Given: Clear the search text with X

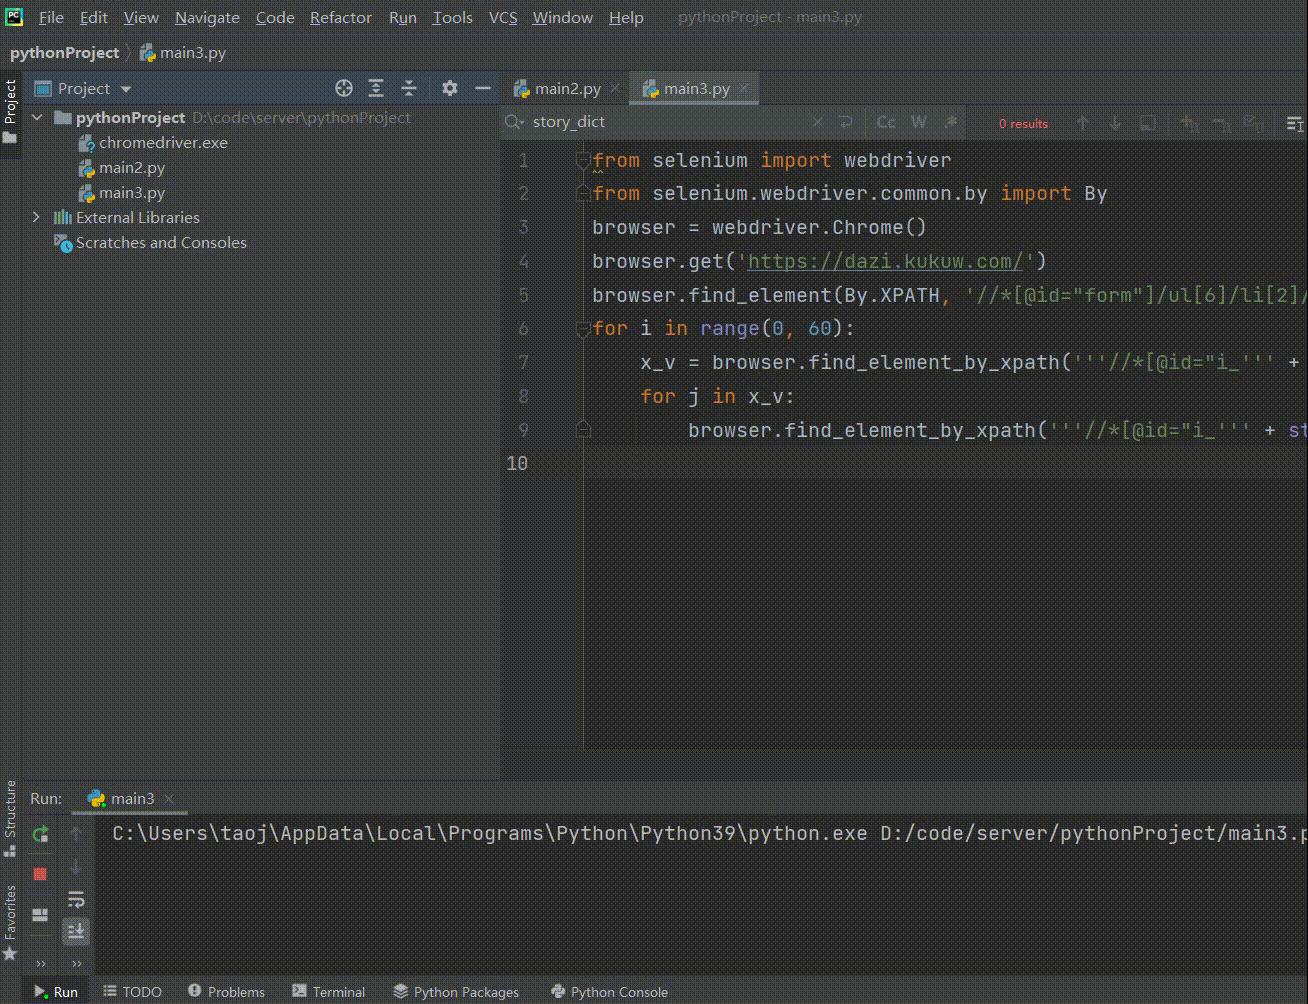Looking at the screenshot, I should [x=818, y=122].
